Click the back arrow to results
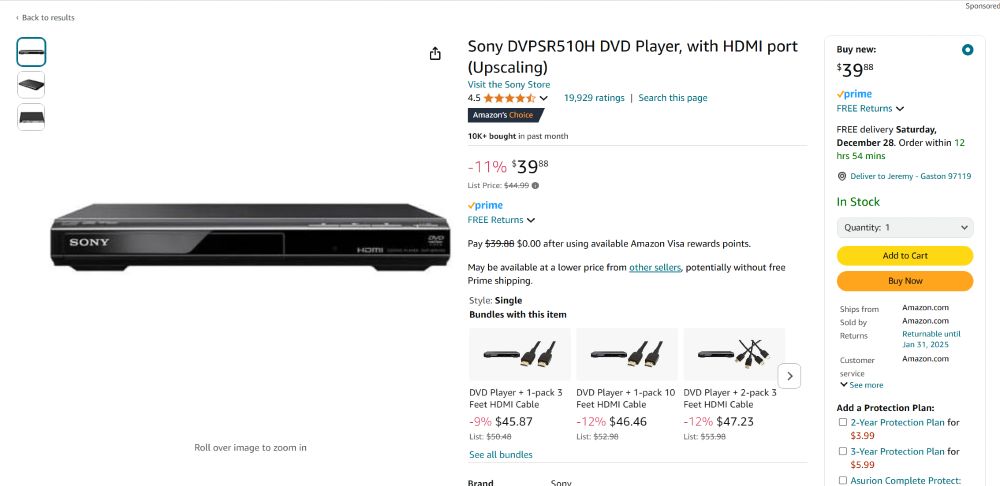This screenshot has height=486, width=1000. click(x=17, y=18)
